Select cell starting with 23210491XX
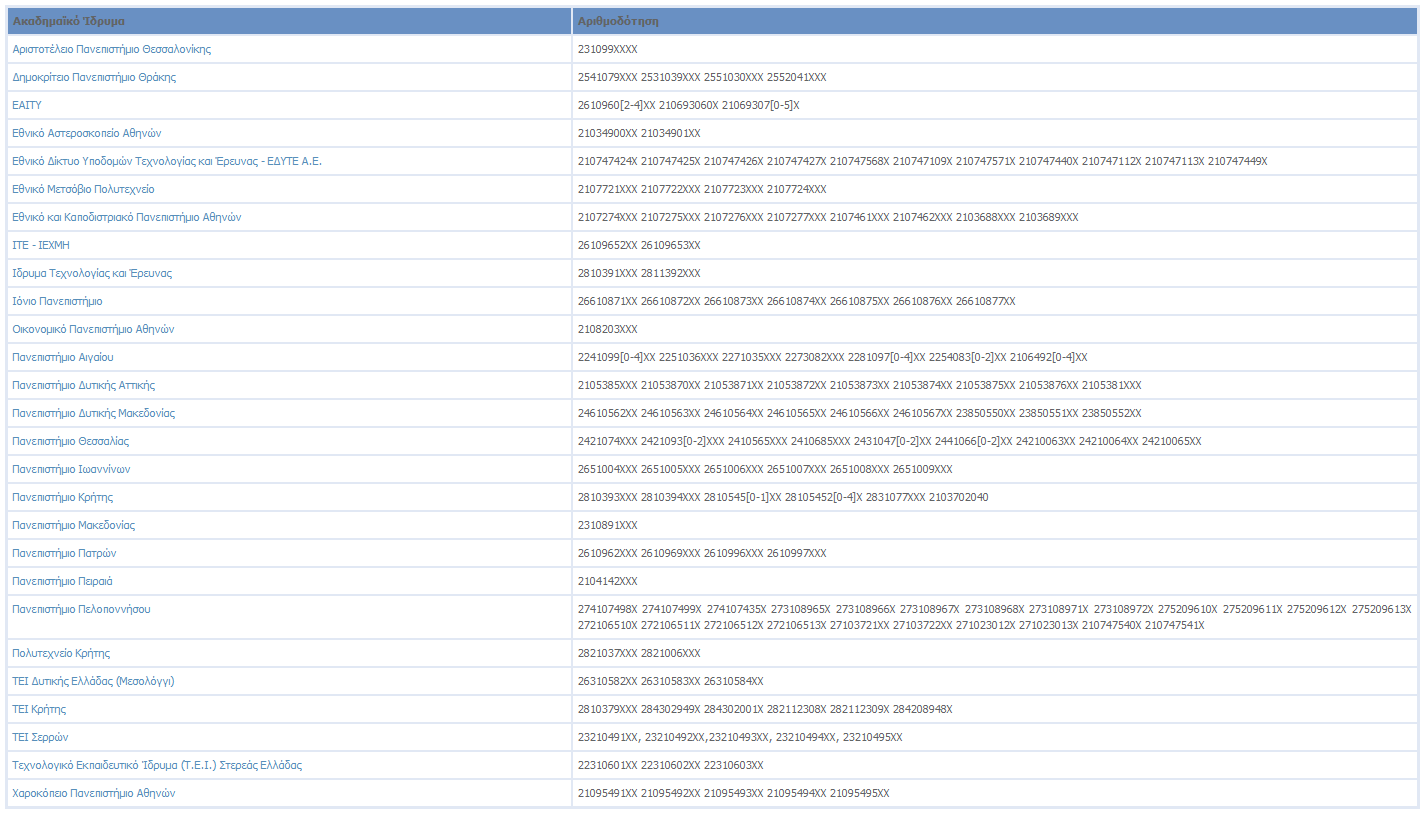This screenshot has height=816, width=1428. click(995, 737)
